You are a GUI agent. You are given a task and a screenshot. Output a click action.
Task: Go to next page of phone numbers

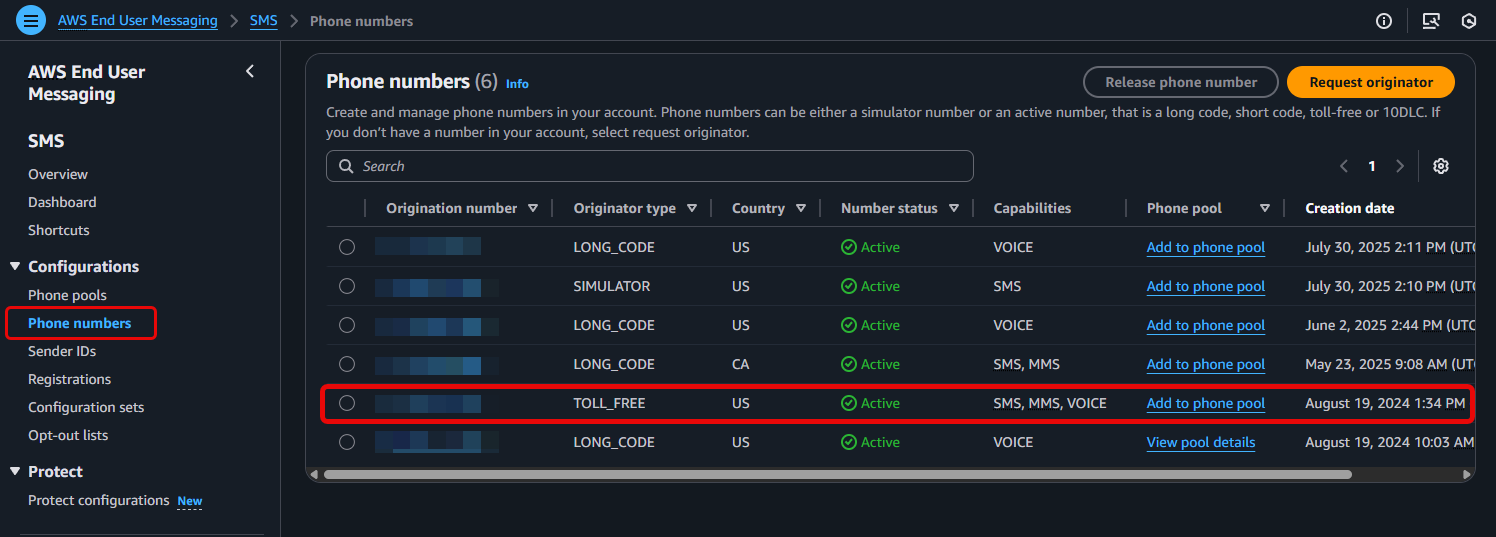pos(1400,166)
